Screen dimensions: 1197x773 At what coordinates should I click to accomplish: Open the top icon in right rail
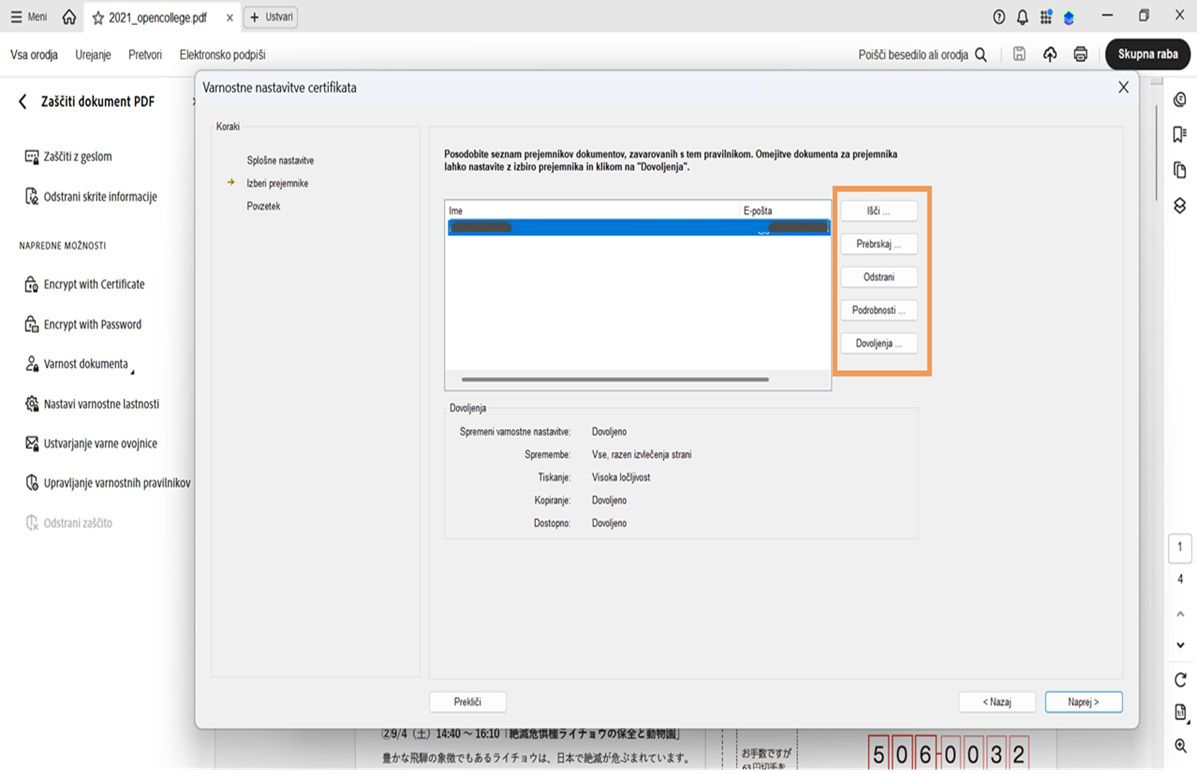tap(1180, 99)
